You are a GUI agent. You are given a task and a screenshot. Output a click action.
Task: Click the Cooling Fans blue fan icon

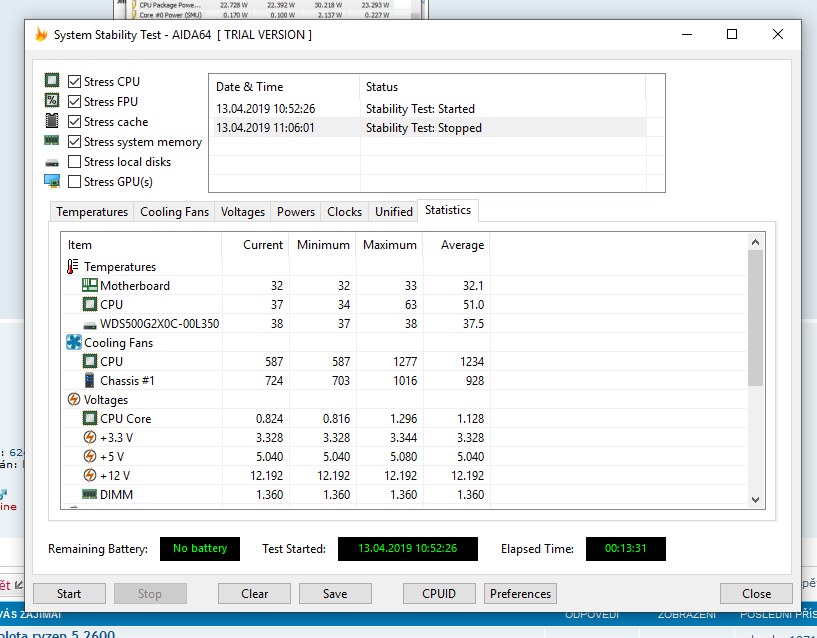pos(74,342)
